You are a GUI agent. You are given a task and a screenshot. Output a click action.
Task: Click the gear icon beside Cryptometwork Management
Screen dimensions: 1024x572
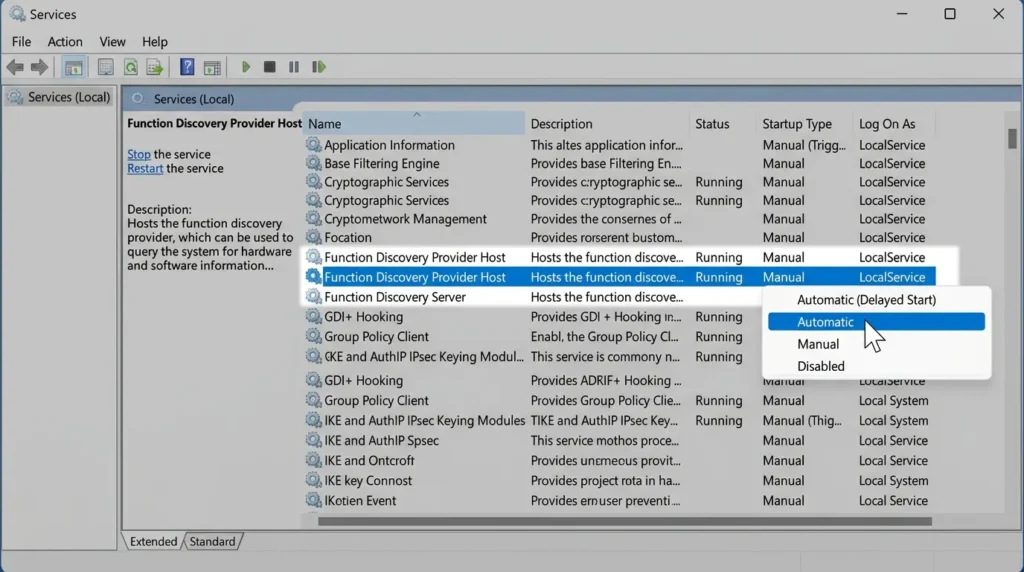click(x=313, y=218)
